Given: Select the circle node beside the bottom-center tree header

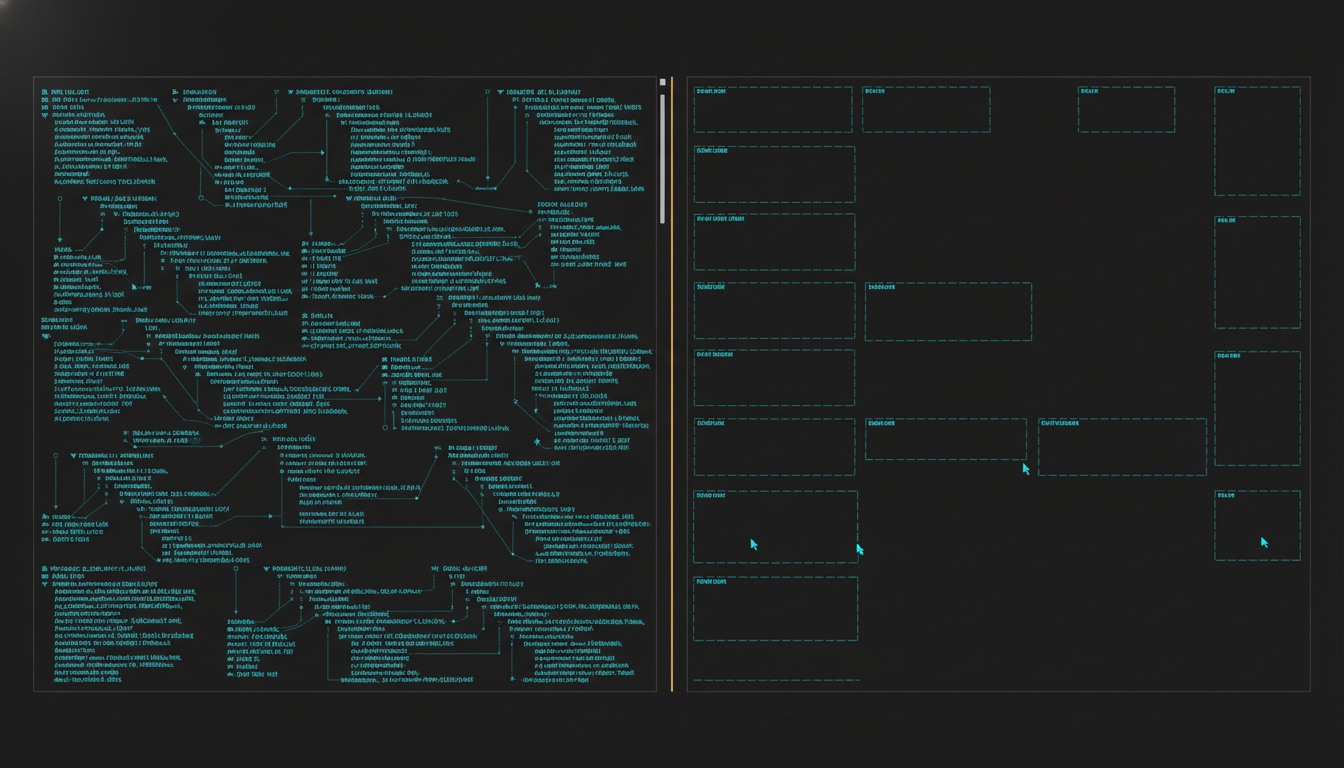Looking at the screenshot, I should [x=236, y=569].
